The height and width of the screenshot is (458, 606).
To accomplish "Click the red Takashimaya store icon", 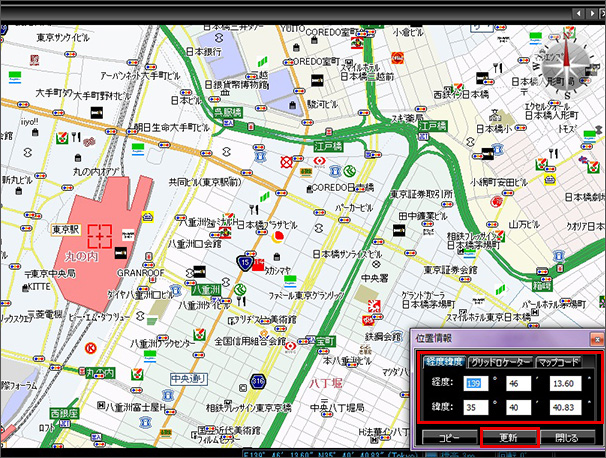I will [258, 265].
